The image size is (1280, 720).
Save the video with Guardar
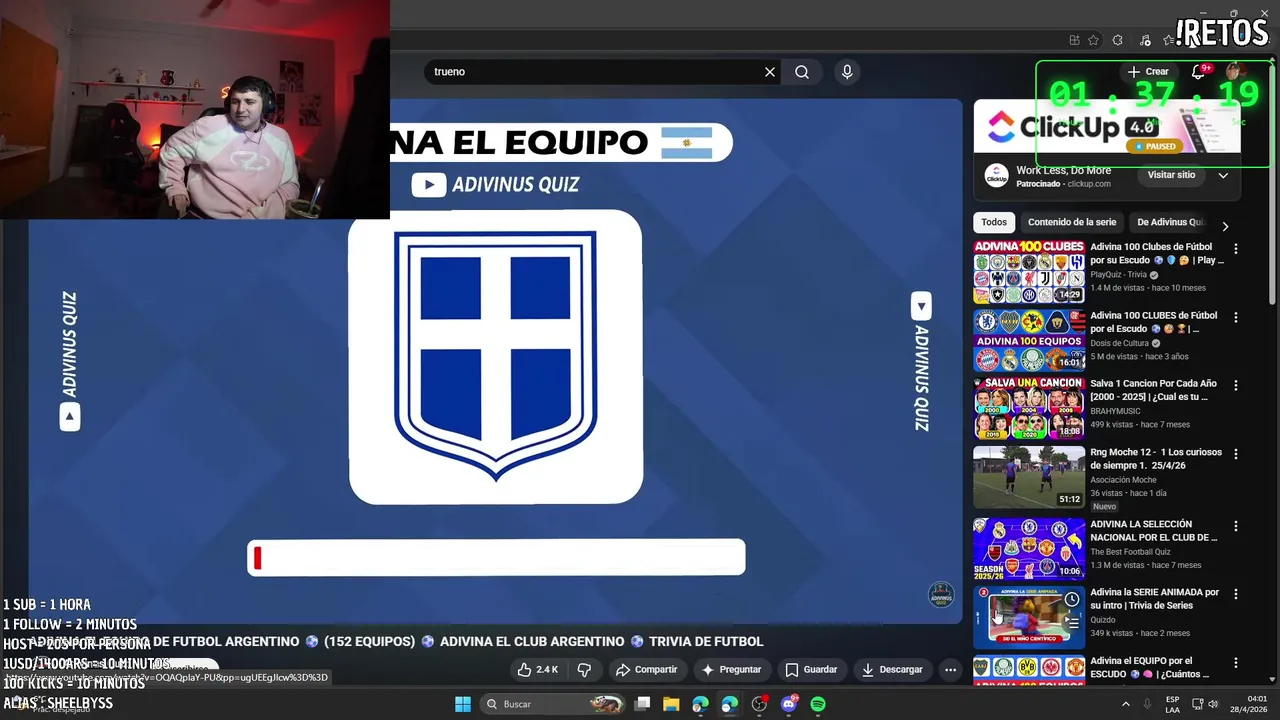pyautogui.click(x=811, y=670)
